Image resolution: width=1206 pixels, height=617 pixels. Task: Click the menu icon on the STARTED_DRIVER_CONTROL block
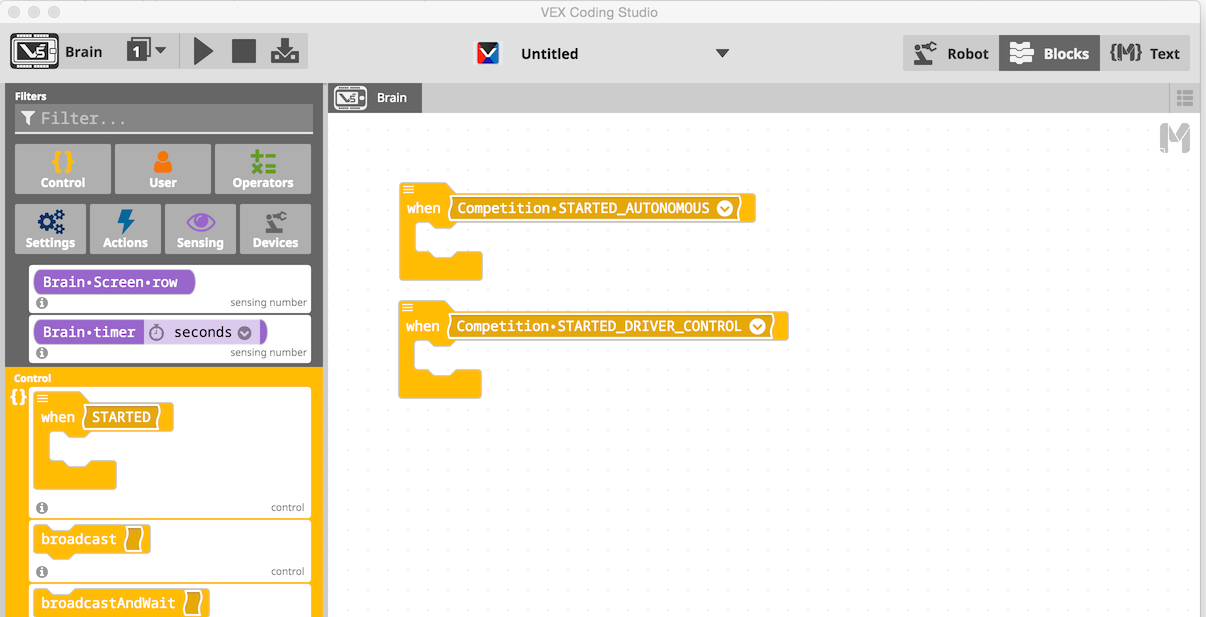(407, 307)
